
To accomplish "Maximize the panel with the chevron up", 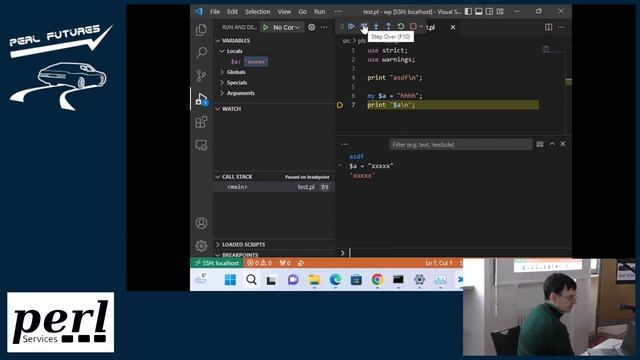I will point(552,144).
